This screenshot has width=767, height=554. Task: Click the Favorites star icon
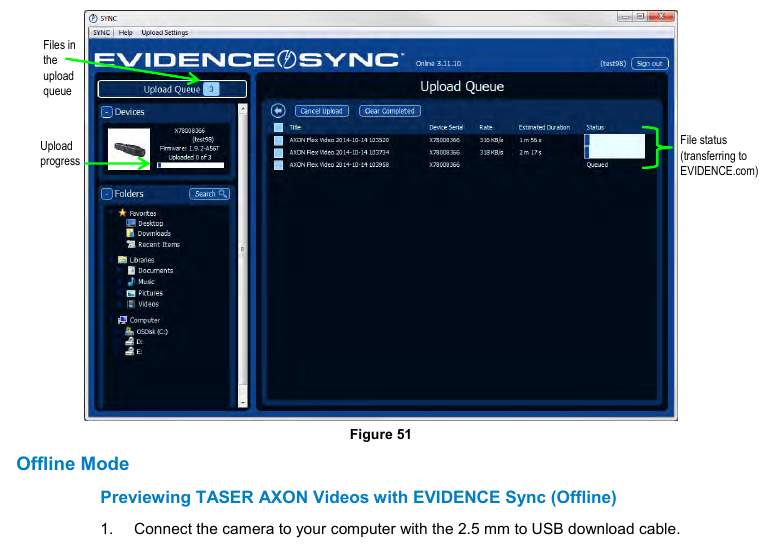coord(123,213)
